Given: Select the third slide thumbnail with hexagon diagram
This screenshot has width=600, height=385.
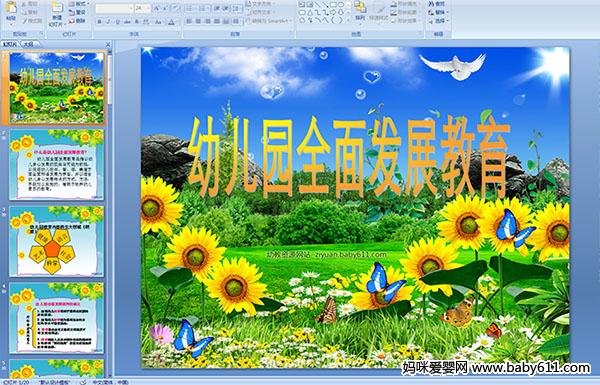Looking at the screenshot, I should click(x=56, y=241).
